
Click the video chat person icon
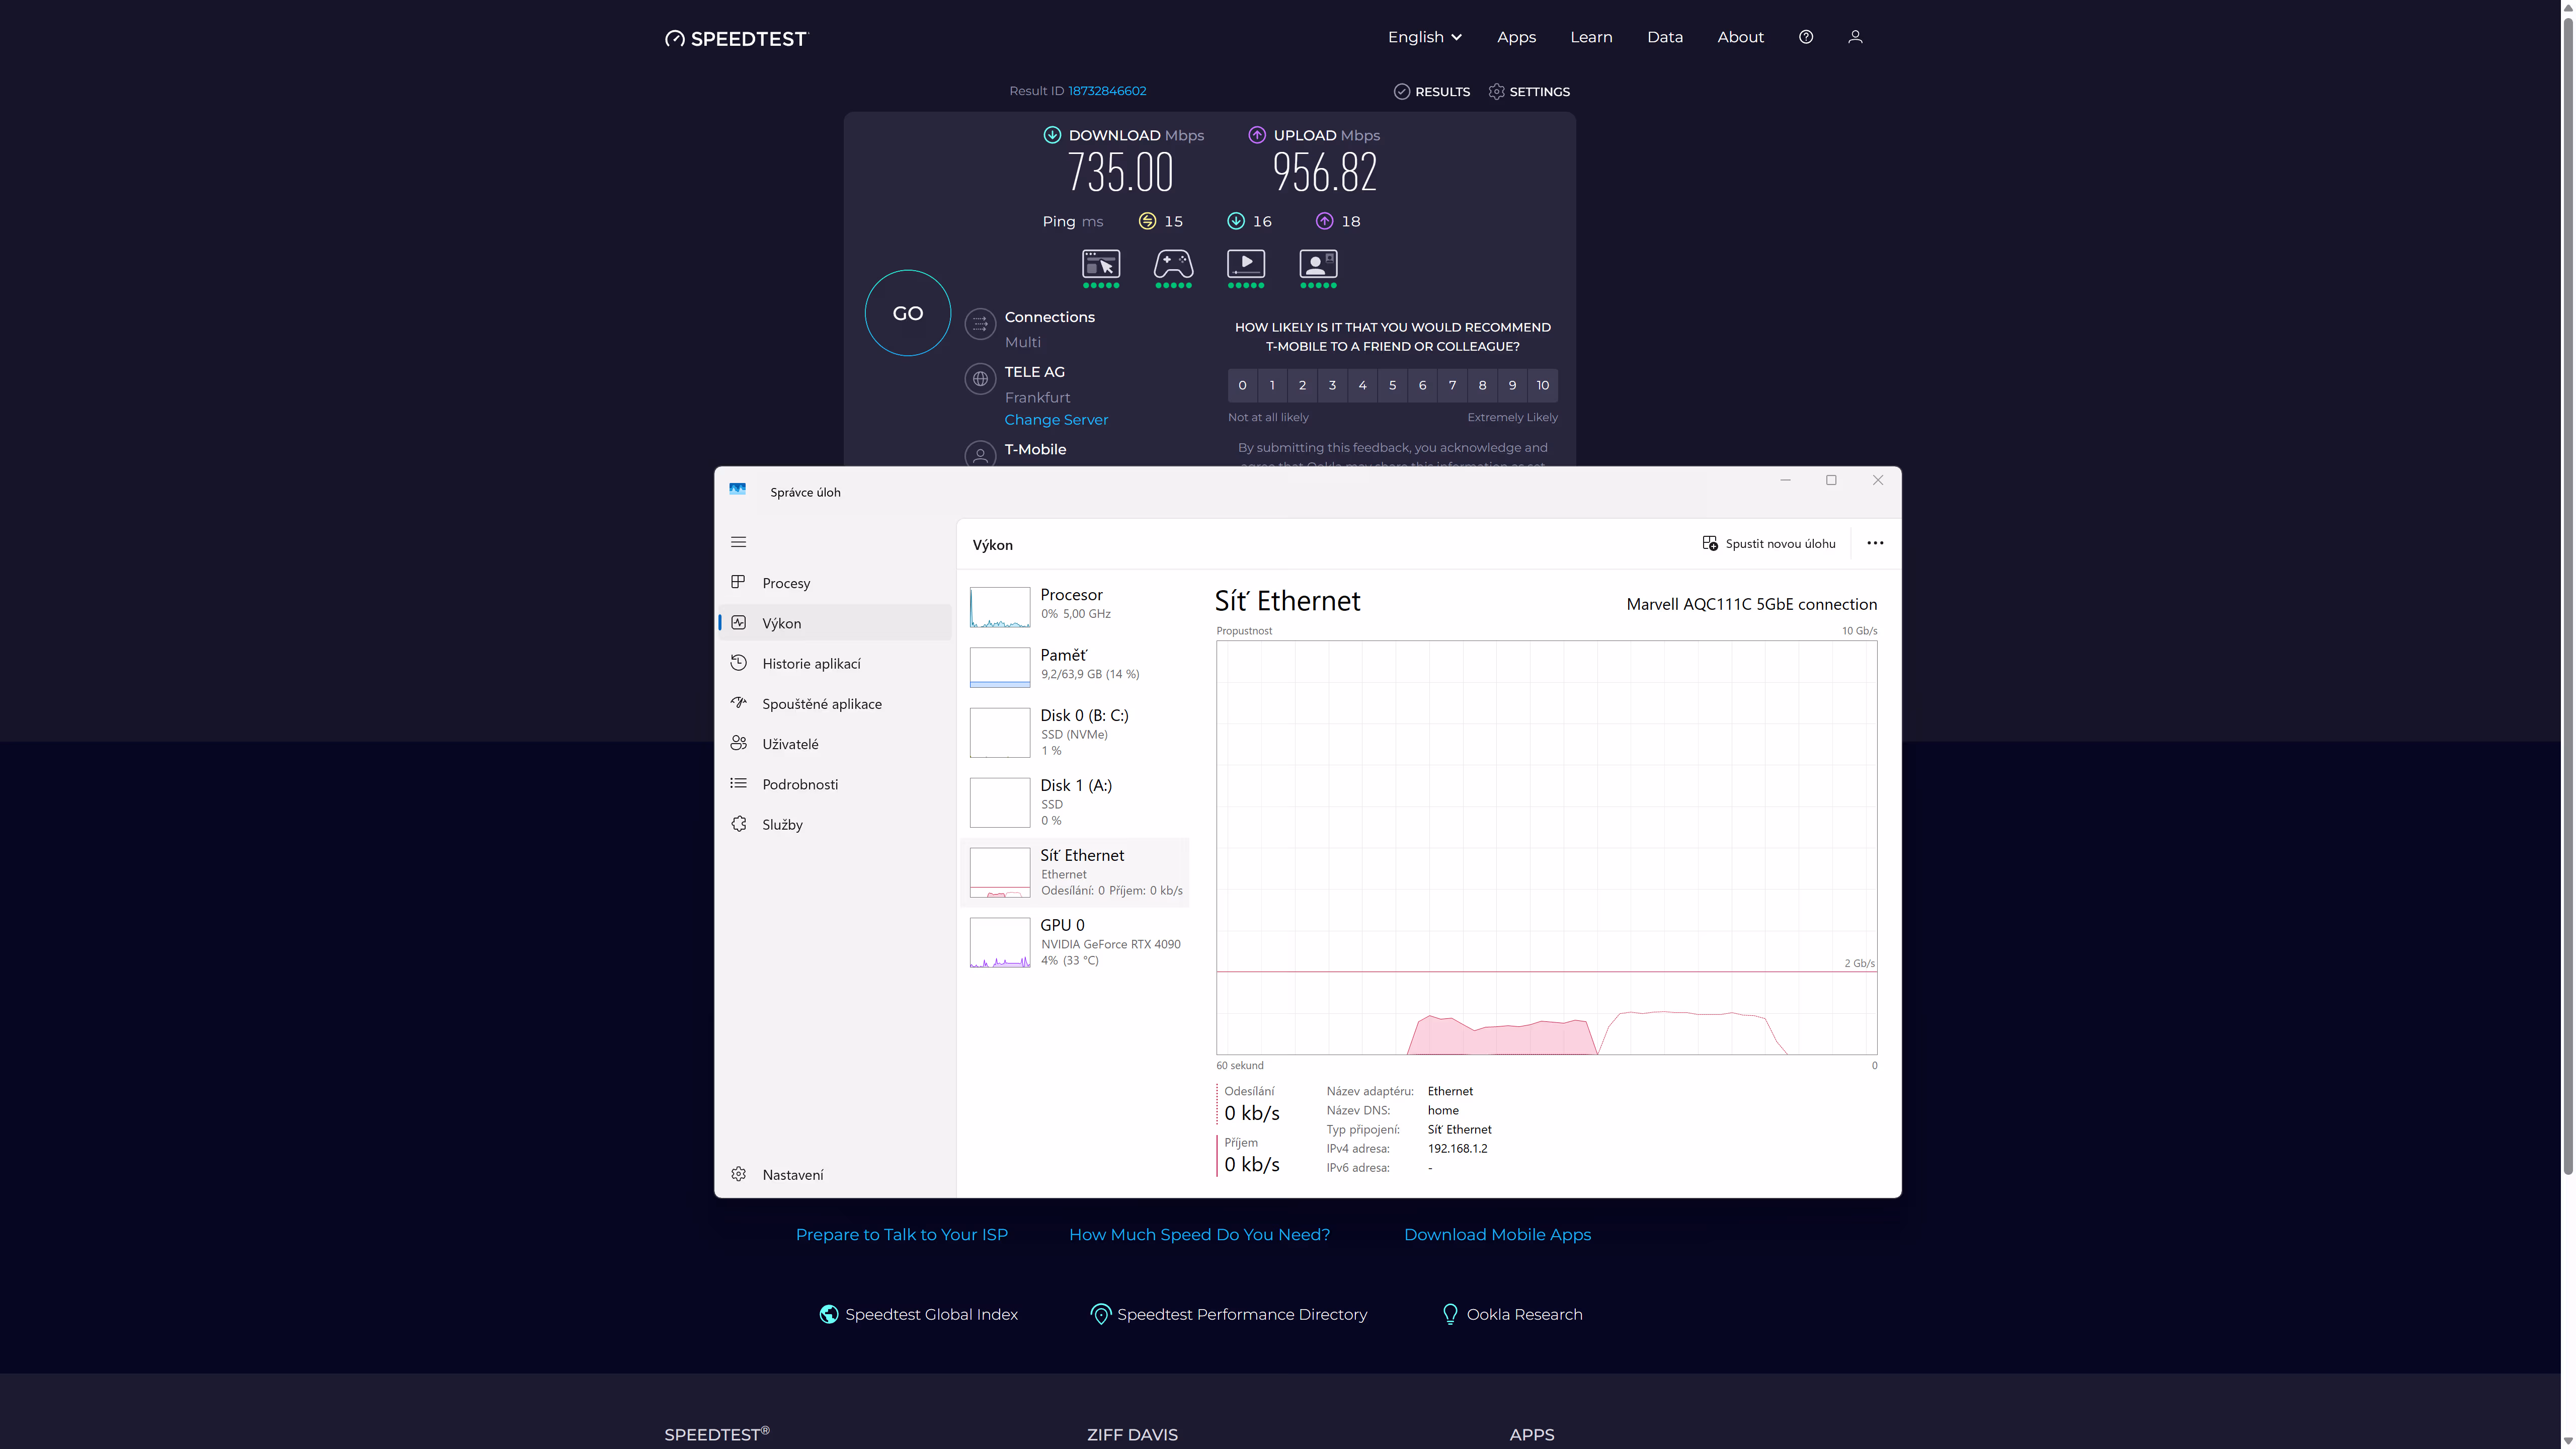tap(1318, 264)
